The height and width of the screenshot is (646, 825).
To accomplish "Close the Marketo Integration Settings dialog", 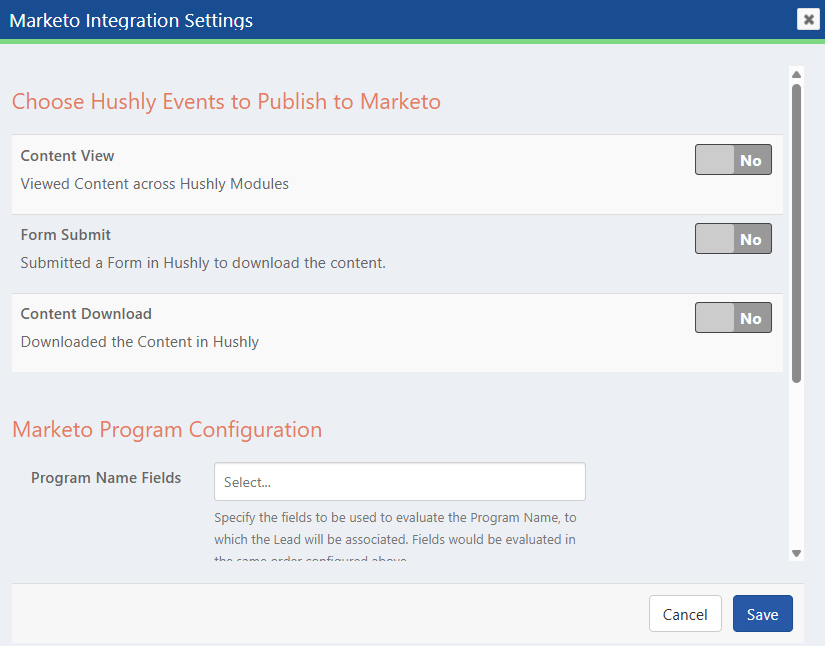I will tap(808, 19).
